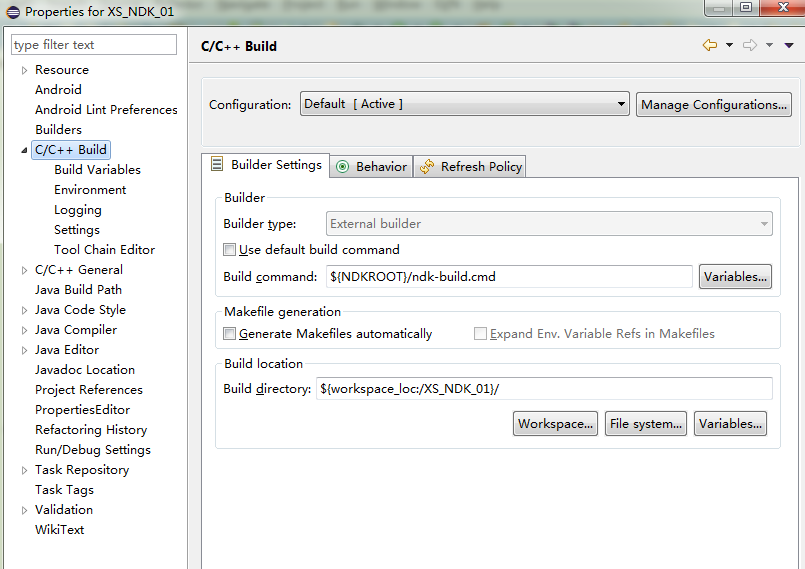Expand the Java Compiler node
Viewport: 805px width, 569px height.
(x=24, y=330)
